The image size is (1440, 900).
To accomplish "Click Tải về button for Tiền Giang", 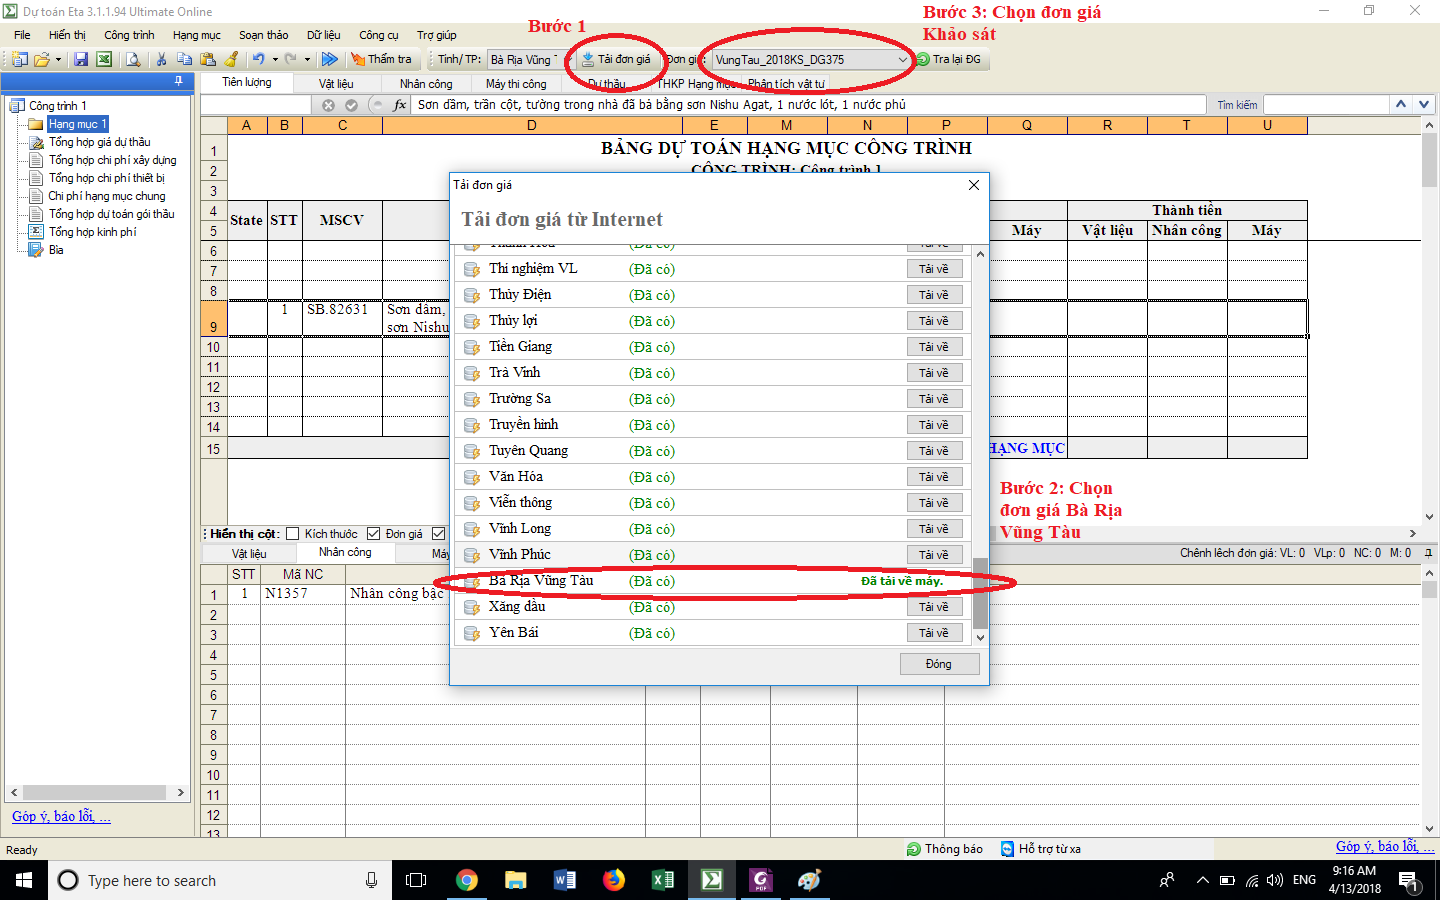I will (934, 347).
